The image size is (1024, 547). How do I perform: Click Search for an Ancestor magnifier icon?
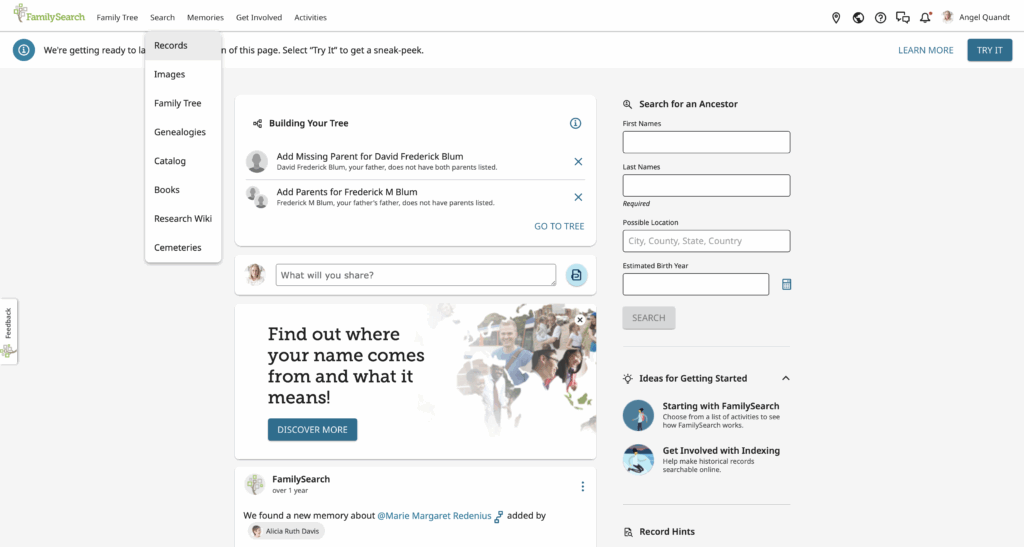[628, 104]
